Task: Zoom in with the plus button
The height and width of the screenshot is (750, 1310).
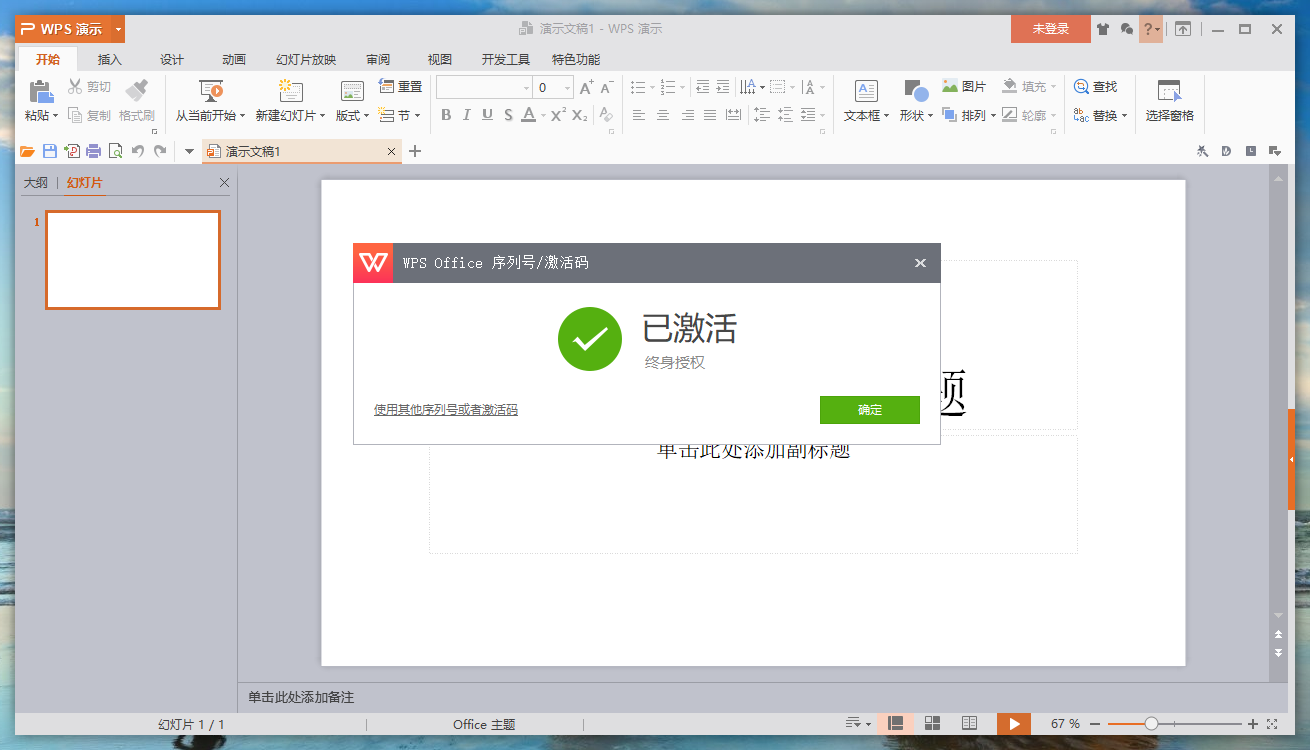Action: [x=1253, y=723]
